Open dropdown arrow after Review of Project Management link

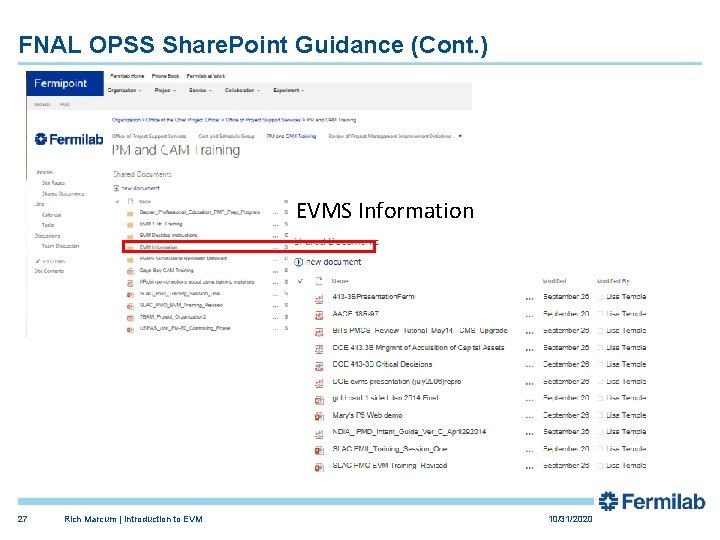coord(460,136)
